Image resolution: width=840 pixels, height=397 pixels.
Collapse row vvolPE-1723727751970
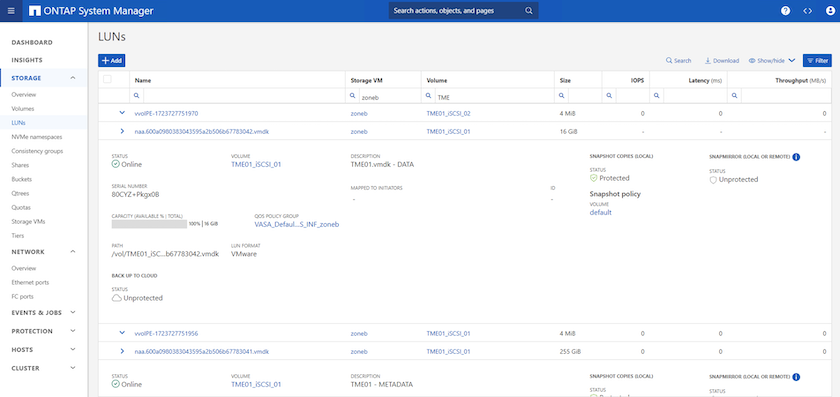pos(122,113)
